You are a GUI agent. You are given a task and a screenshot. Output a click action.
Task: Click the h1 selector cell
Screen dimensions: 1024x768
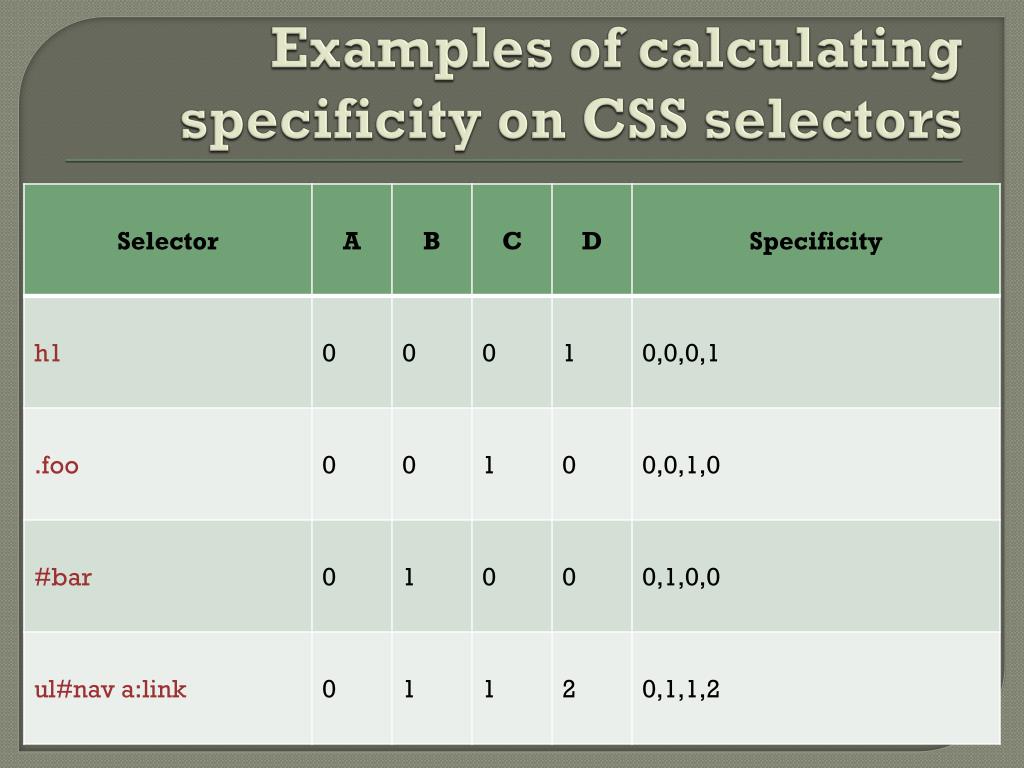coord(168,353)
